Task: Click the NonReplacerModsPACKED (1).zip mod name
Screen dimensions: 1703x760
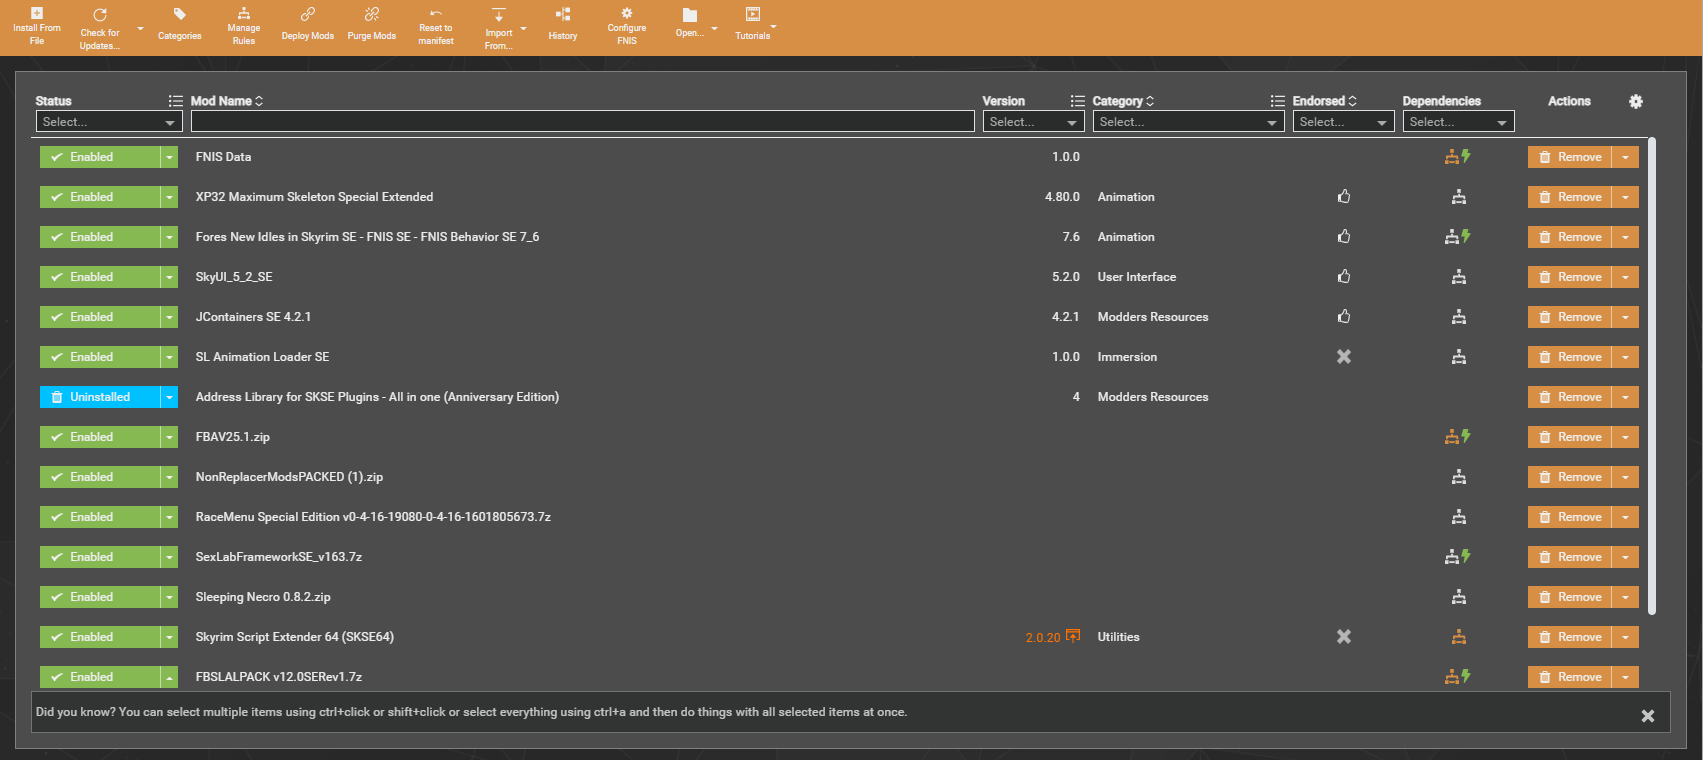Action: (x=289, y=477)
